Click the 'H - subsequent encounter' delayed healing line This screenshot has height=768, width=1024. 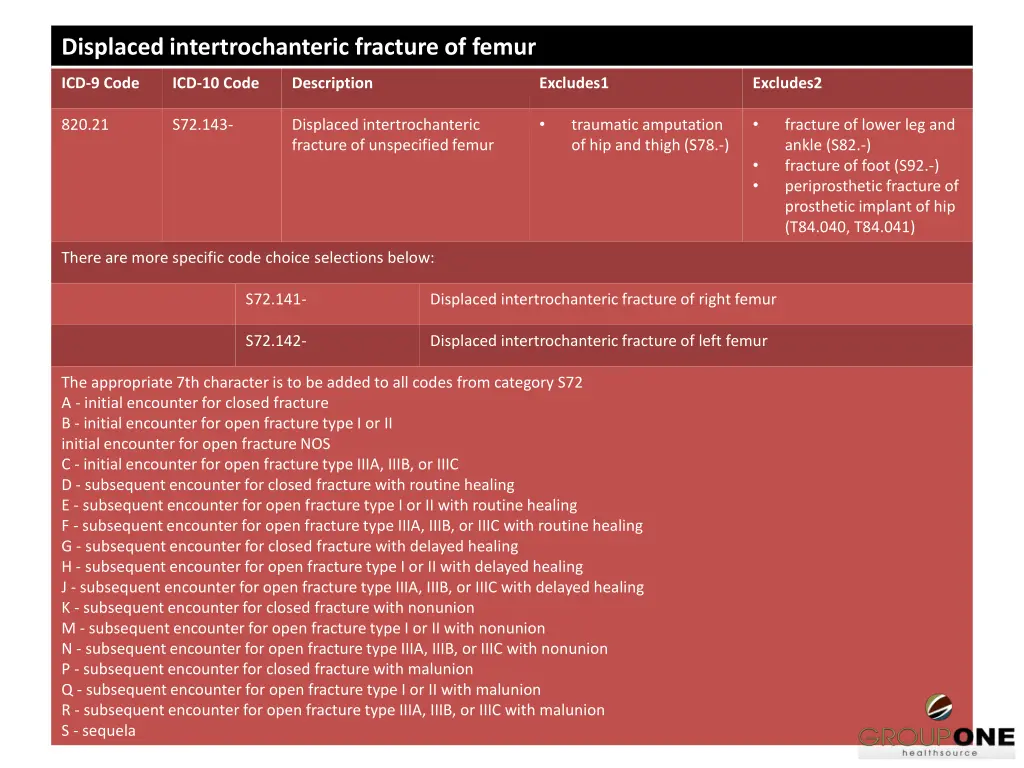click(322, 567)
